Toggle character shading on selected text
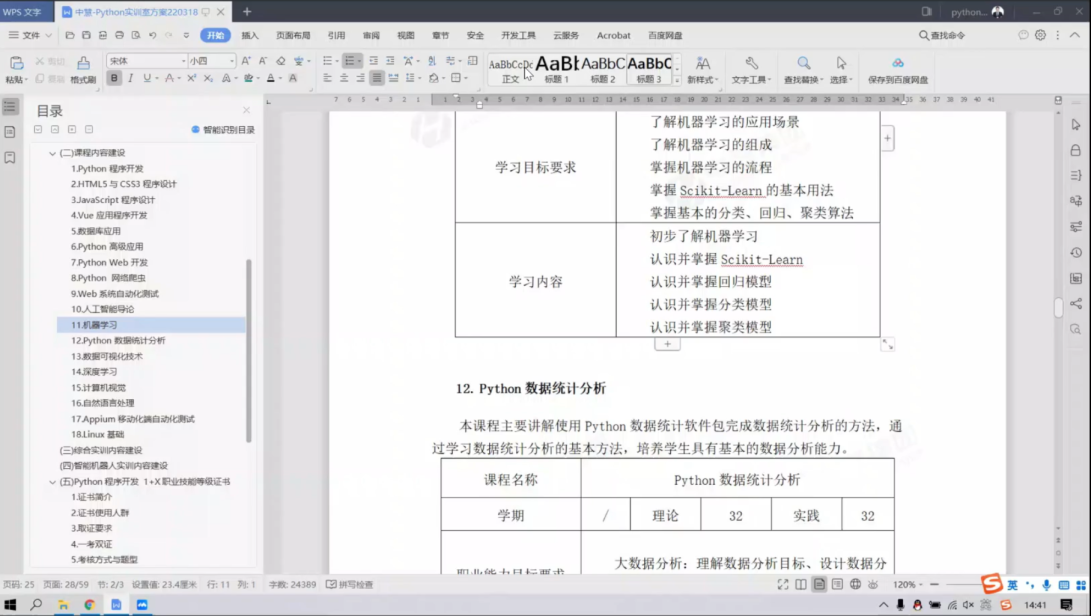The image size is (1091, 616). [293, 79]
